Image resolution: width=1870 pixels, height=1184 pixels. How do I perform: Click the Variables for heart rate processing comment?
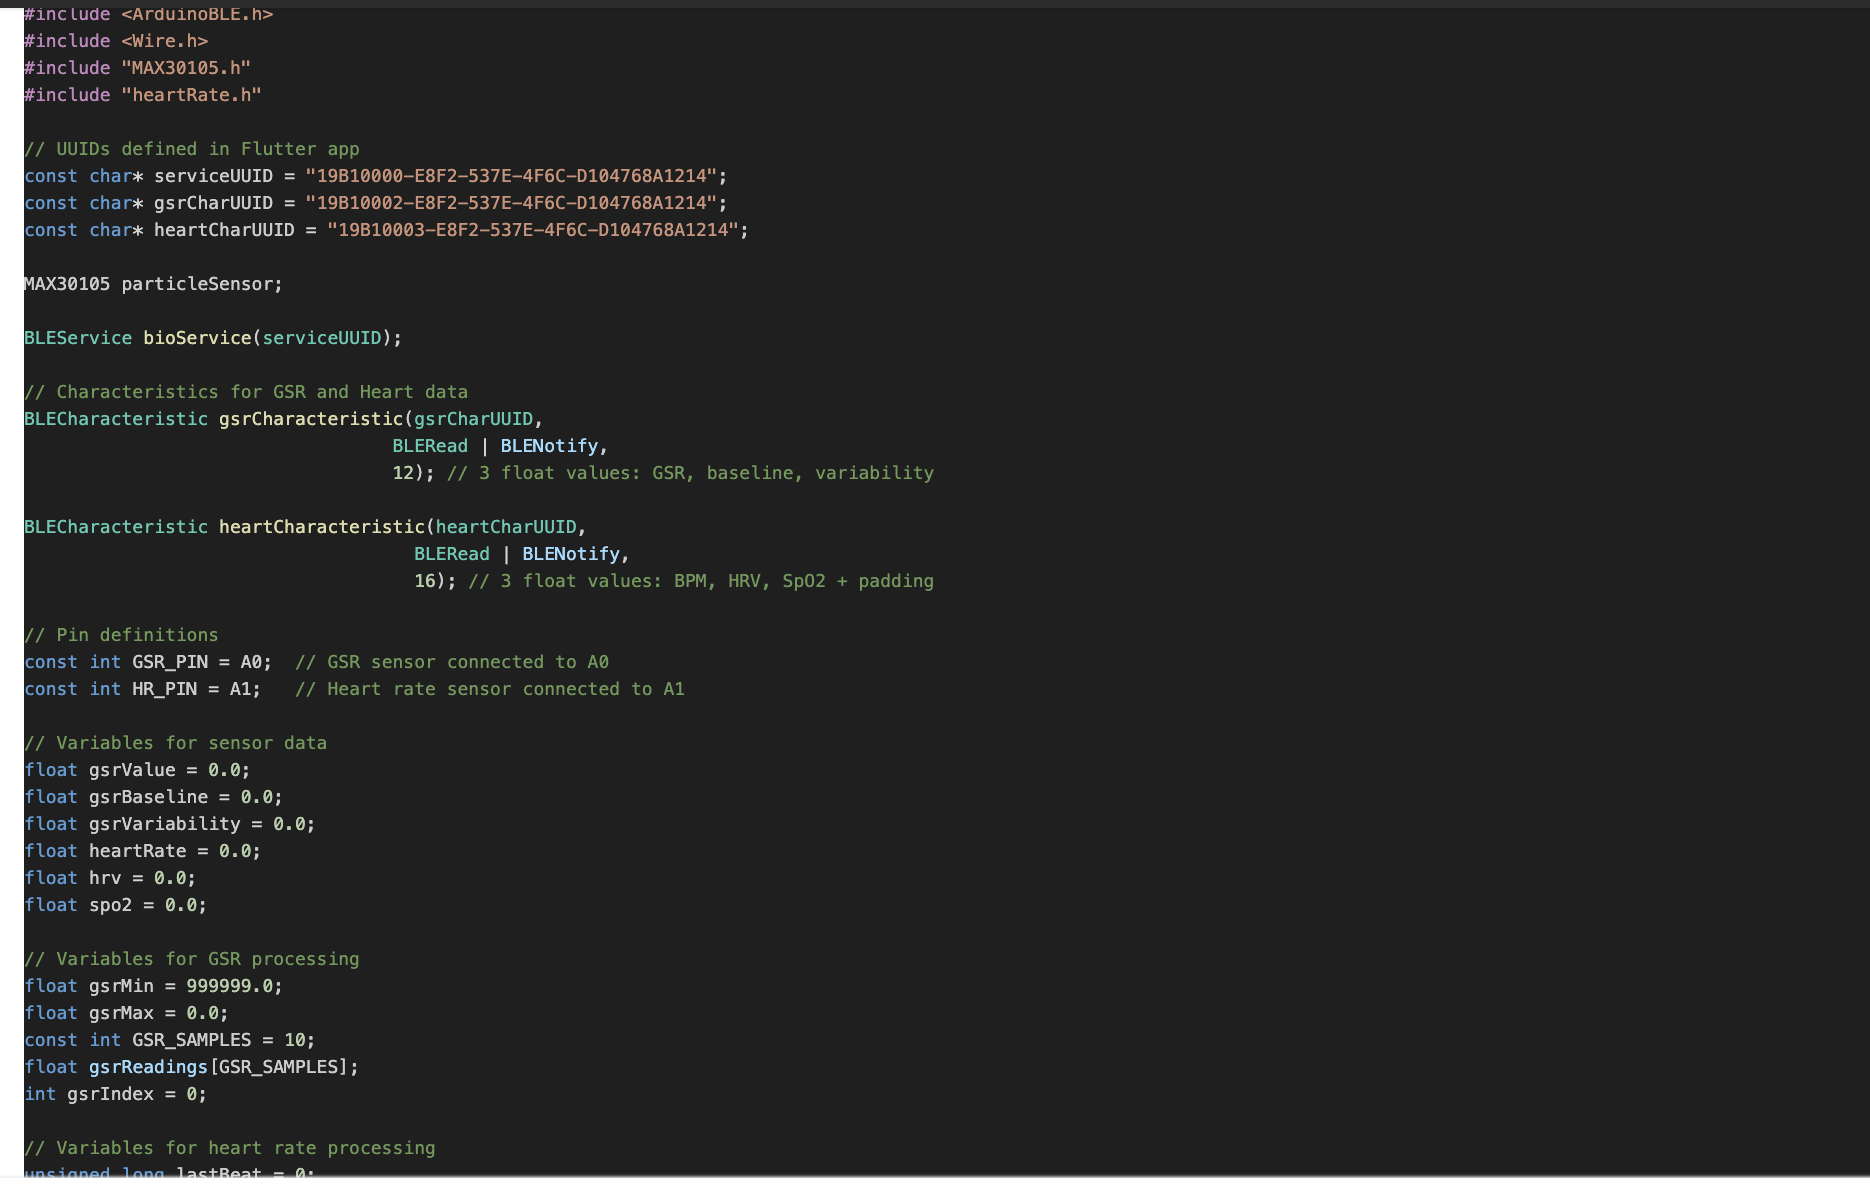(x=230, y=1147)
